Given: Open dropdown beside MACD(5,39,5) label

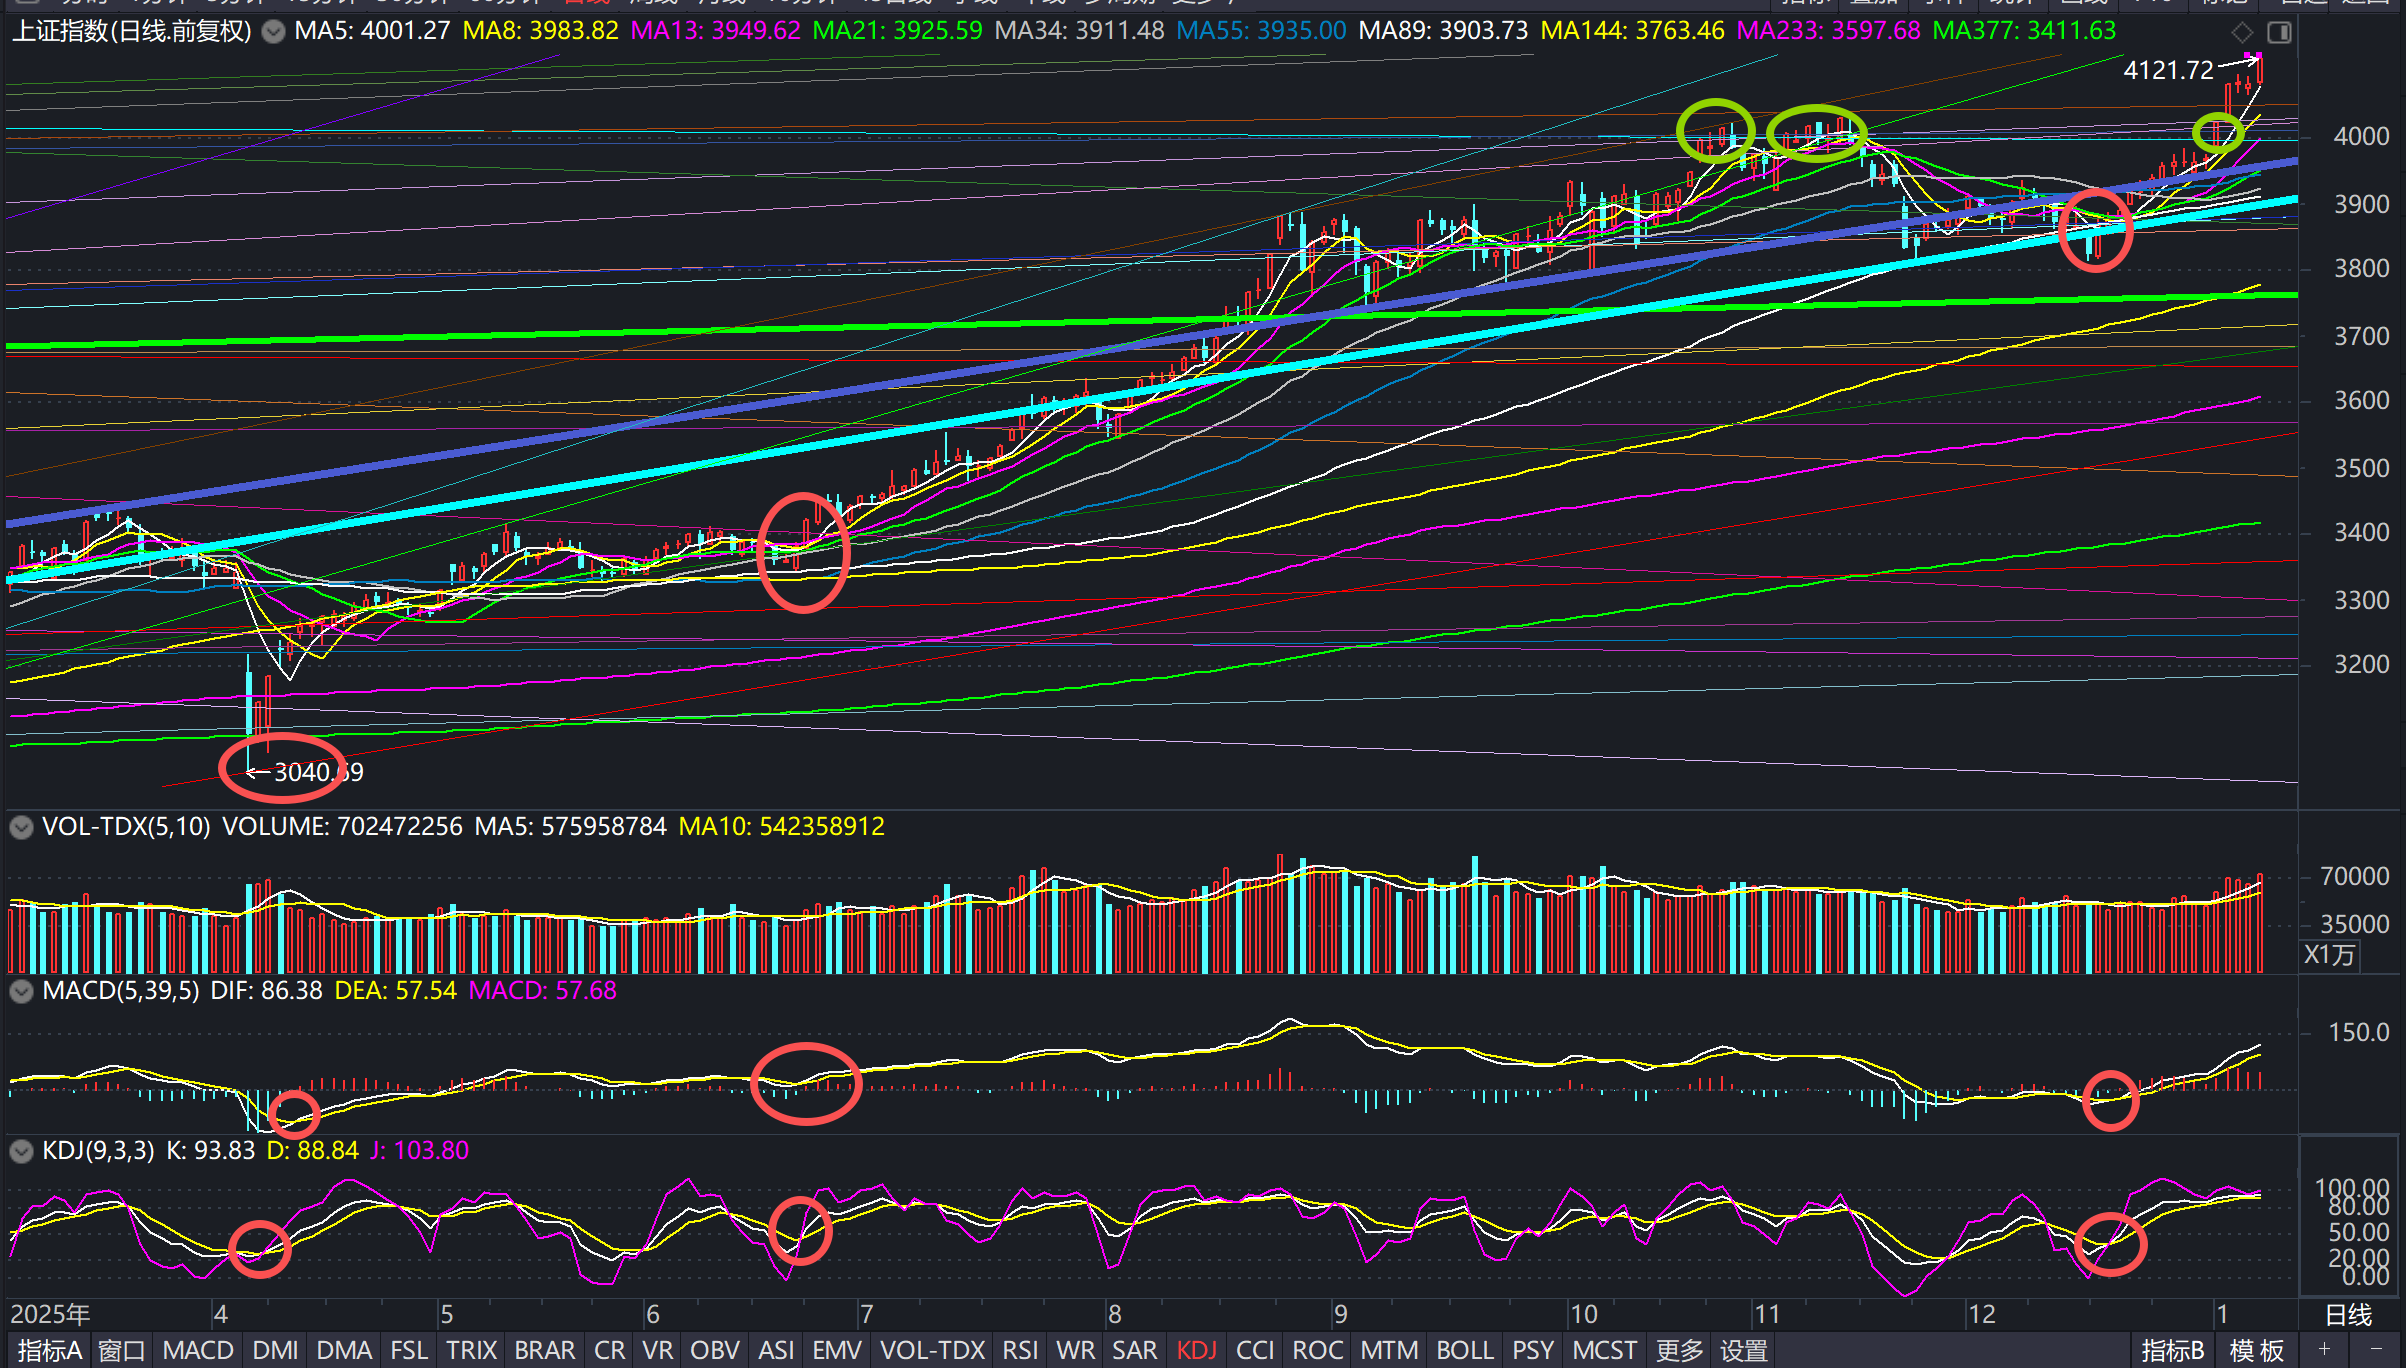Looking at the screenshot, I should 21,991.
